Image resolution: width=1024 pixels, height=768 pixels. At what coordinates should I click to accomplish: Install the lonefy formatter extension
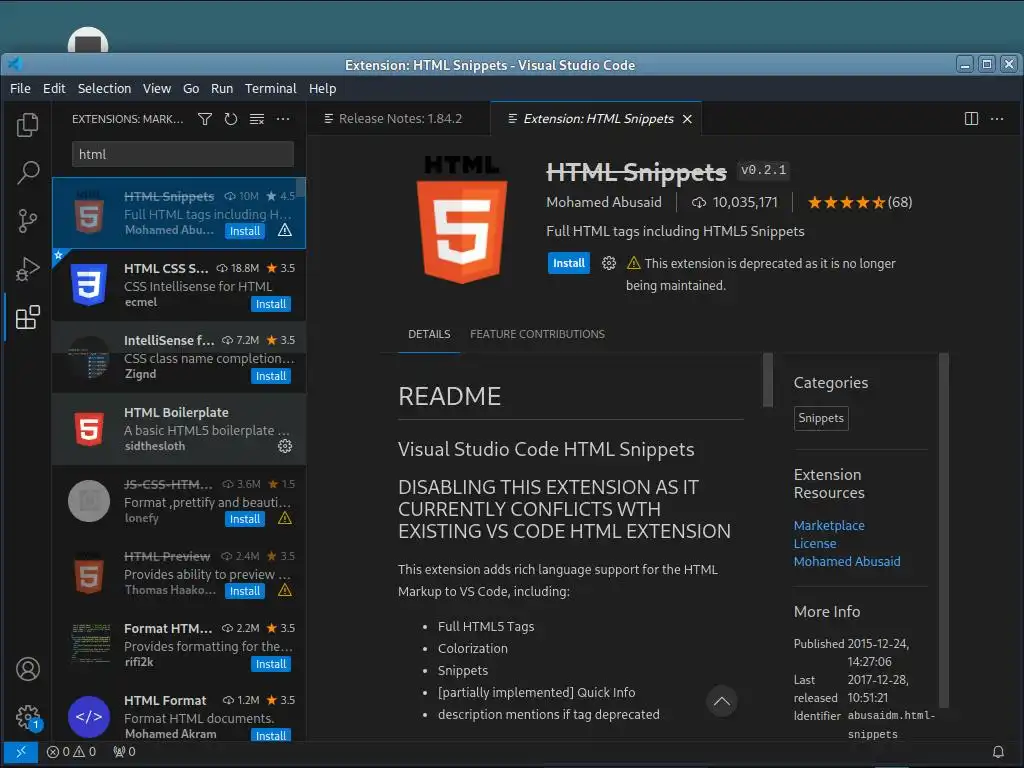pyautogui.click(x=244, y=519)
